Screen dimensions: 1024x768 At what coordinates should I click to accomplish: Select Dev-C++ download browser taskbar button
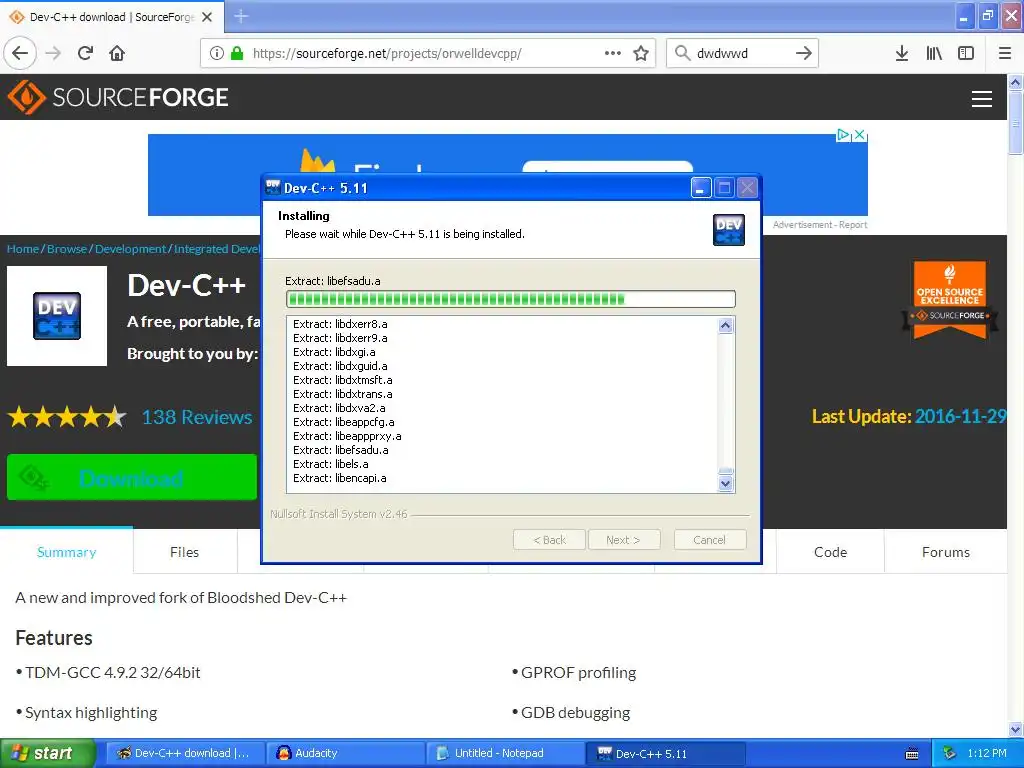pos(185,753)
